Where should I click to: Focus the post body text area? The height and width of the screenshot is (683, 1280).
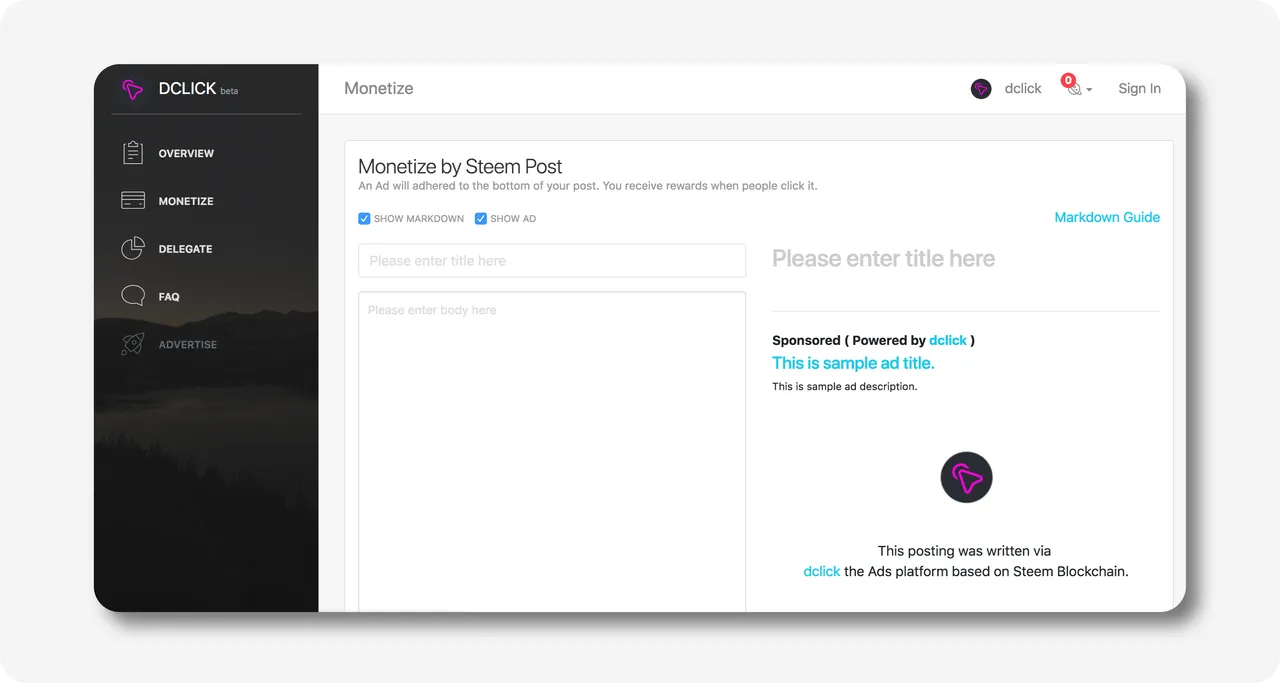[552, 451]
